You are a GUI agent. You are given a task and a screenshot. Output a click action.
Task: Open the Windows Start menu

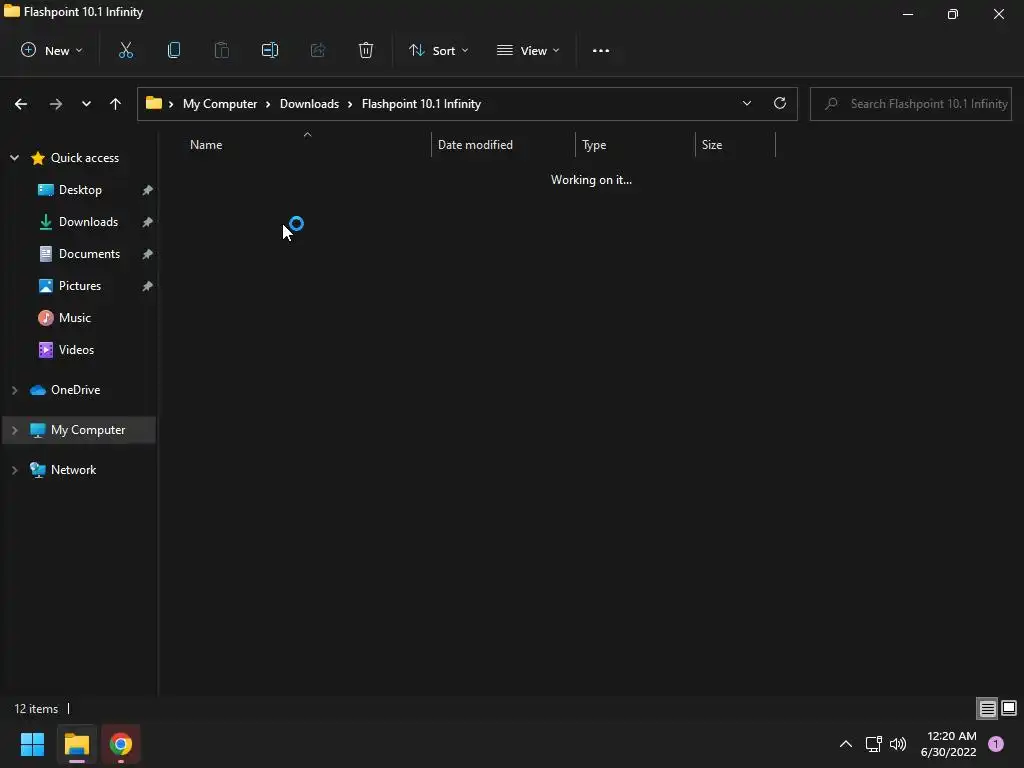click(x=33, y=744)
